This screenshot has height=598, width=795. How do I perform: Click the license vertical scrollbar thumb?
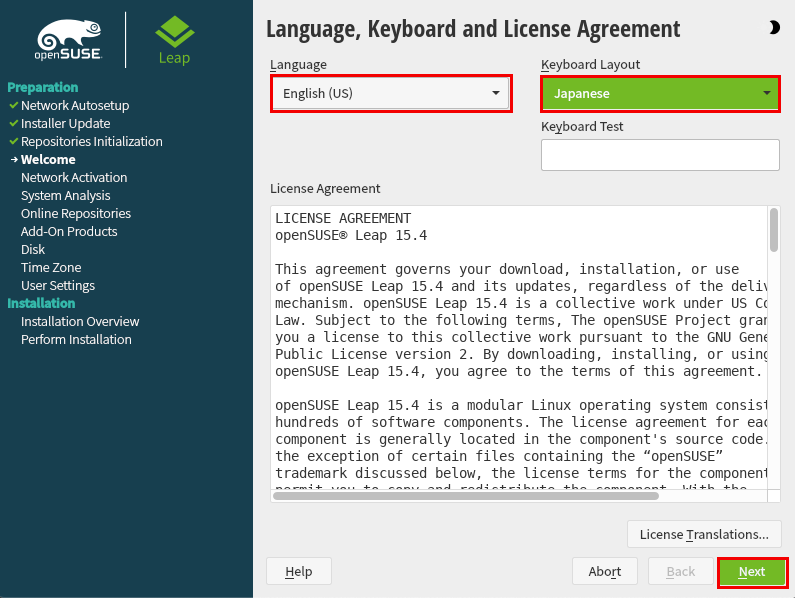pos(774,229)
